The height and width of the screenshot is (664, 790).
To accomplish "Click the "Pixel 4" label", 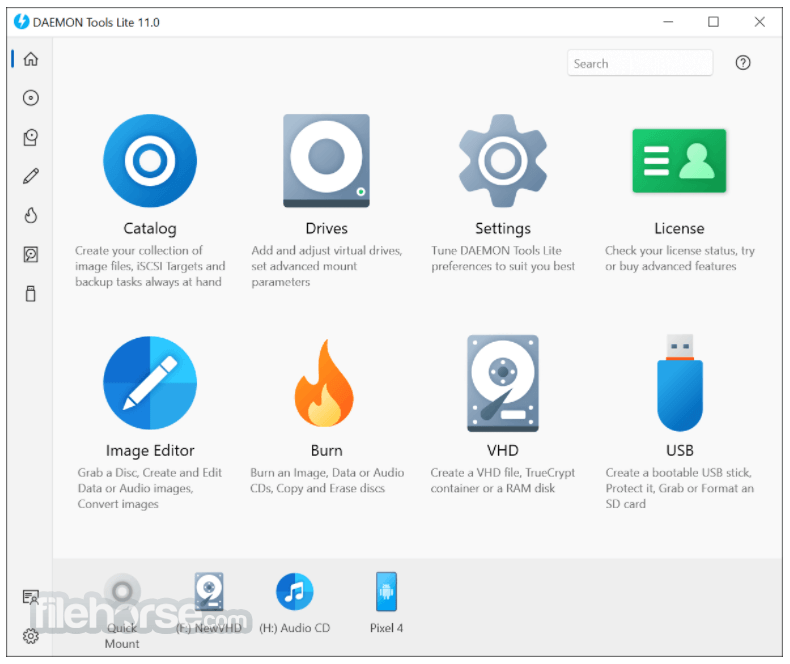I will (x=386, y=628).
